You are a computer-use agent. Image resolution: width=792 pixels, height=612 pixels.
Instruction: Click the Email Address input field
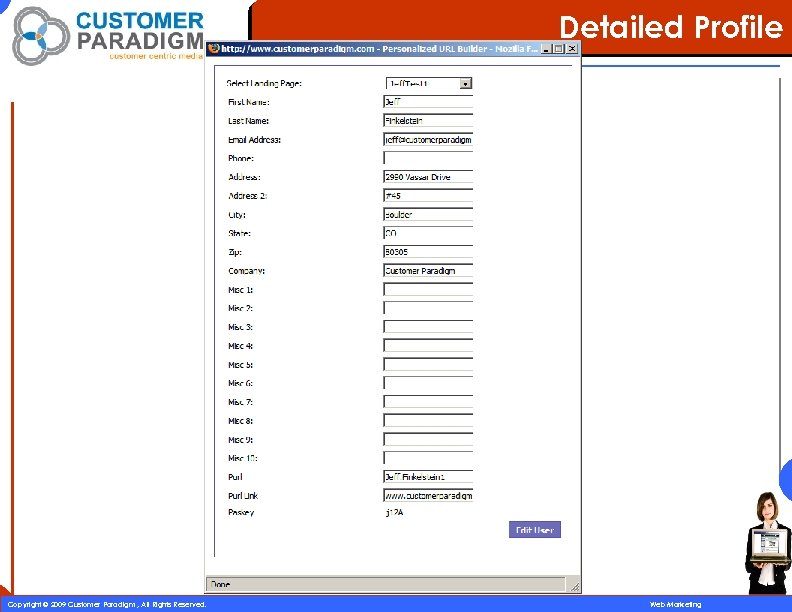[428, 139]
